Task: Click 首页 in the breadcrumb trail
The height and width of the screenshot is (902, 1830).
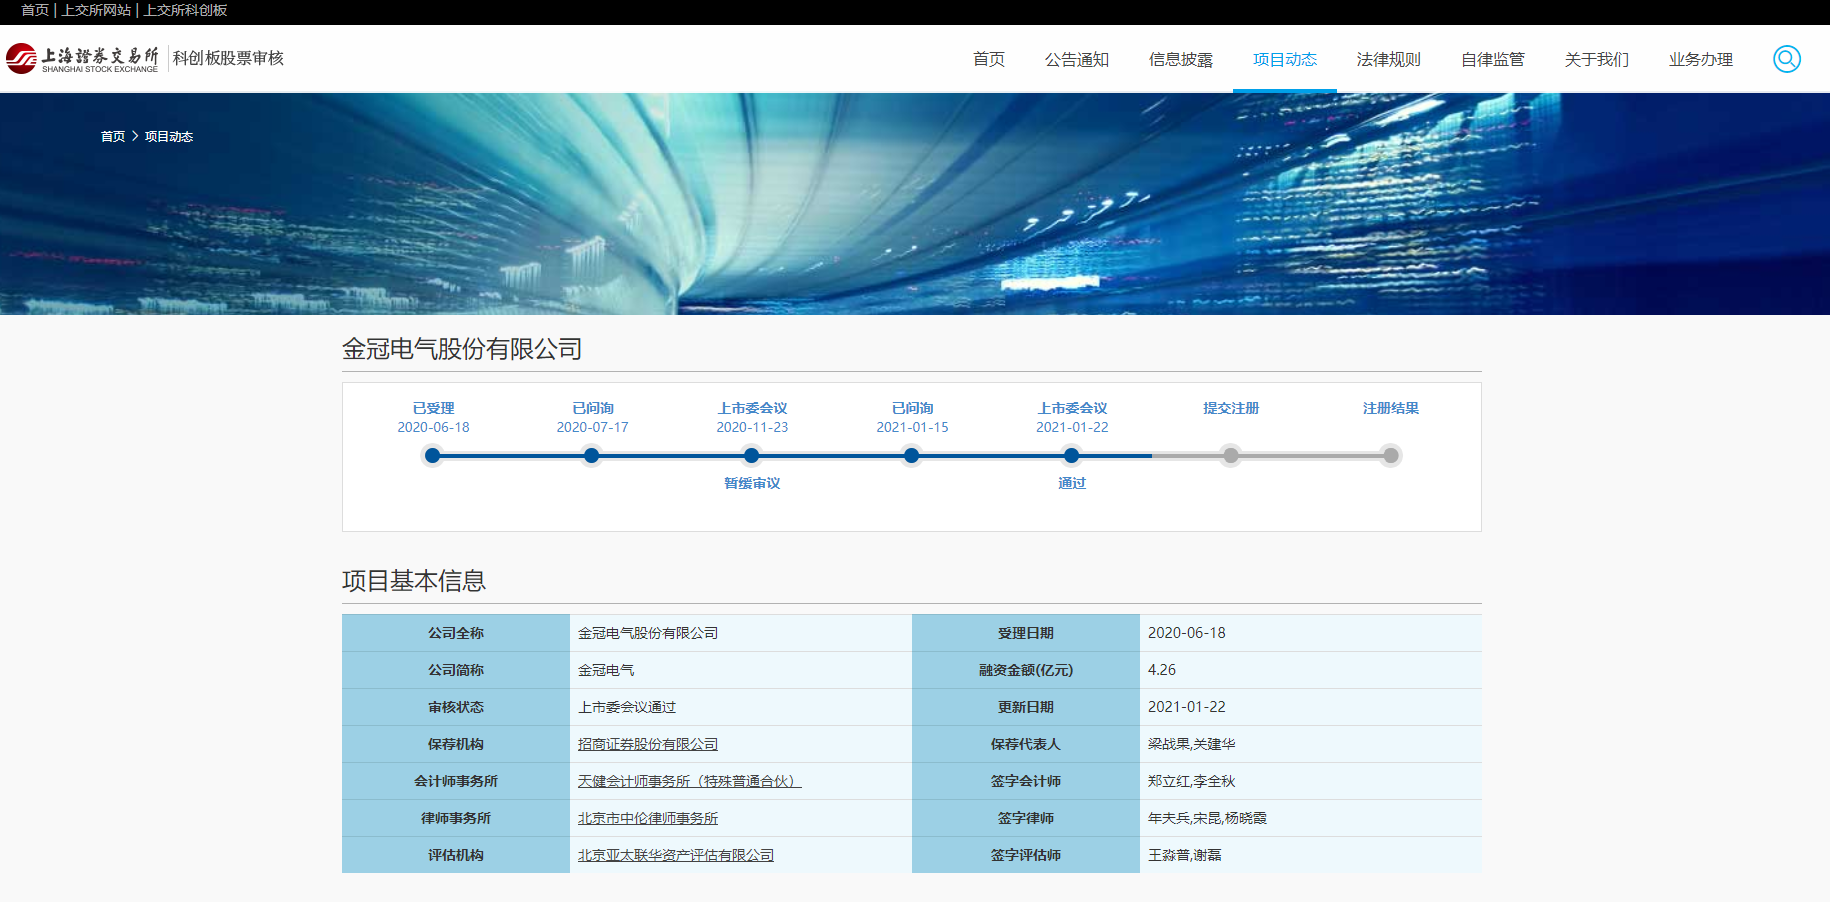Action: pyautogui.click(x=113, y=137)
